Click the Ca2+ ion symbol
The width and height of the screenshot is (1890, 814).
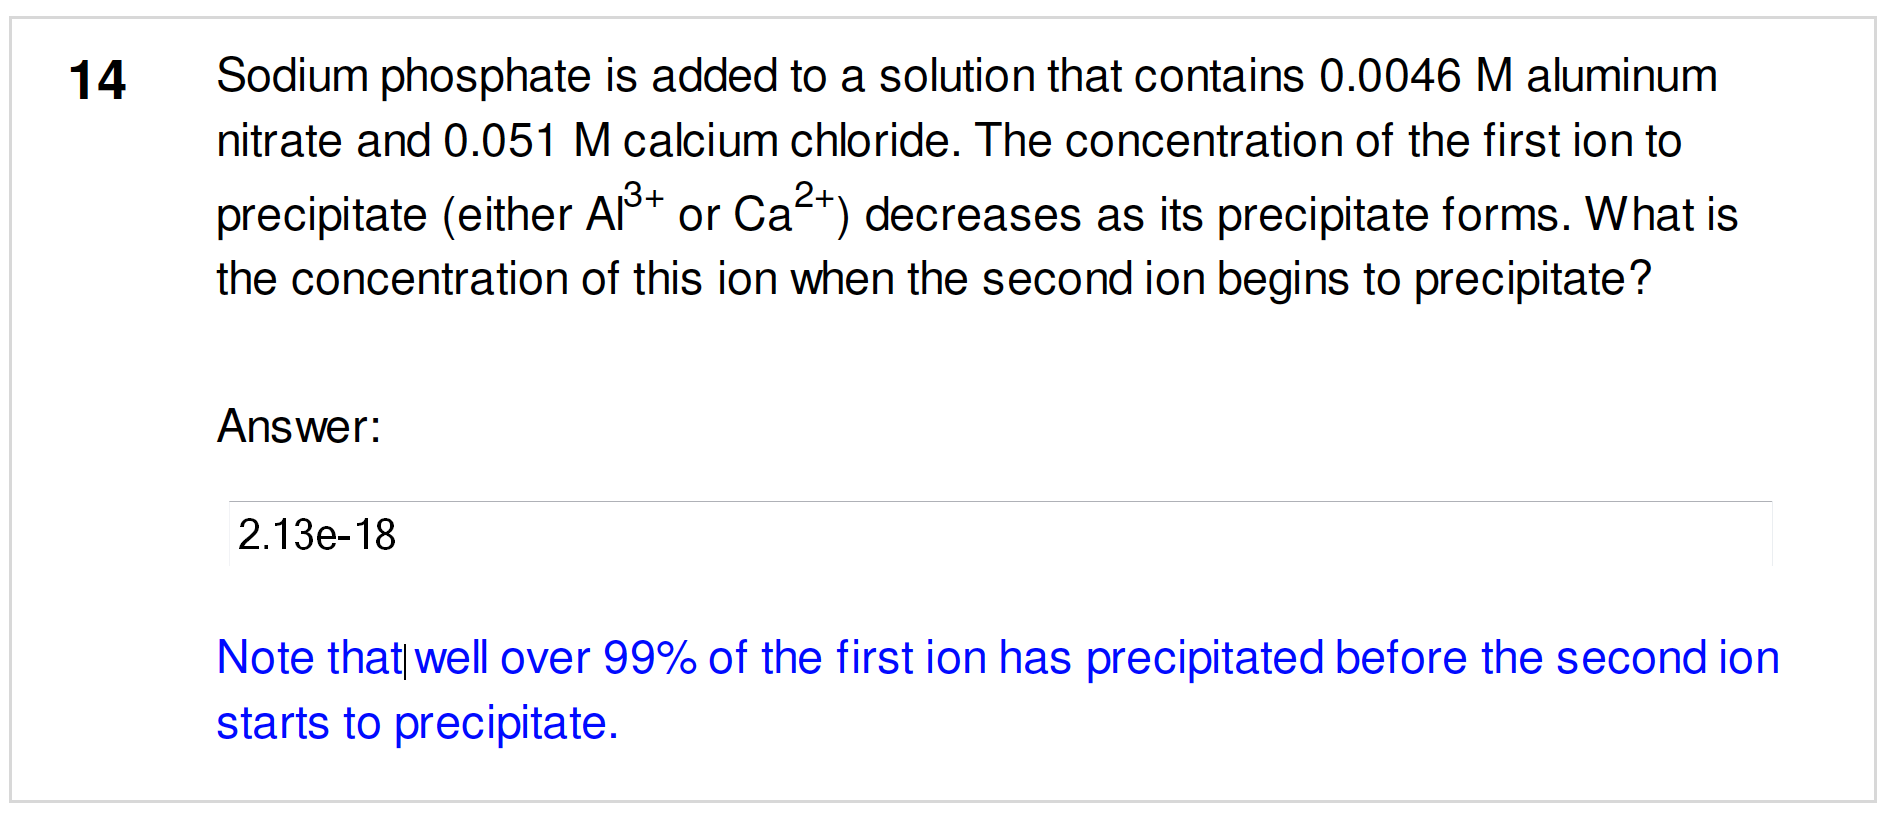point(783,210)
